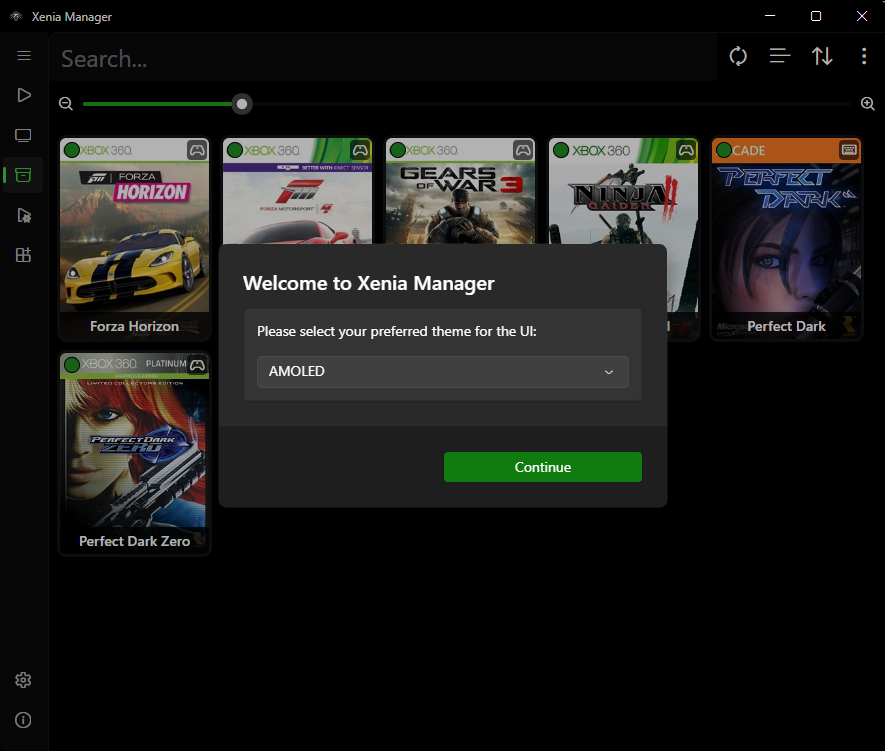The image size is (885, 751).
Task: Open the cursor-star icon in sidebar
Action: (24, 216)
